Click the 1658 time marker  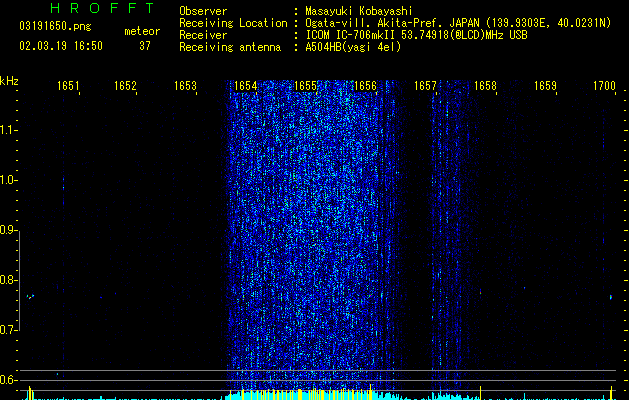485,86
